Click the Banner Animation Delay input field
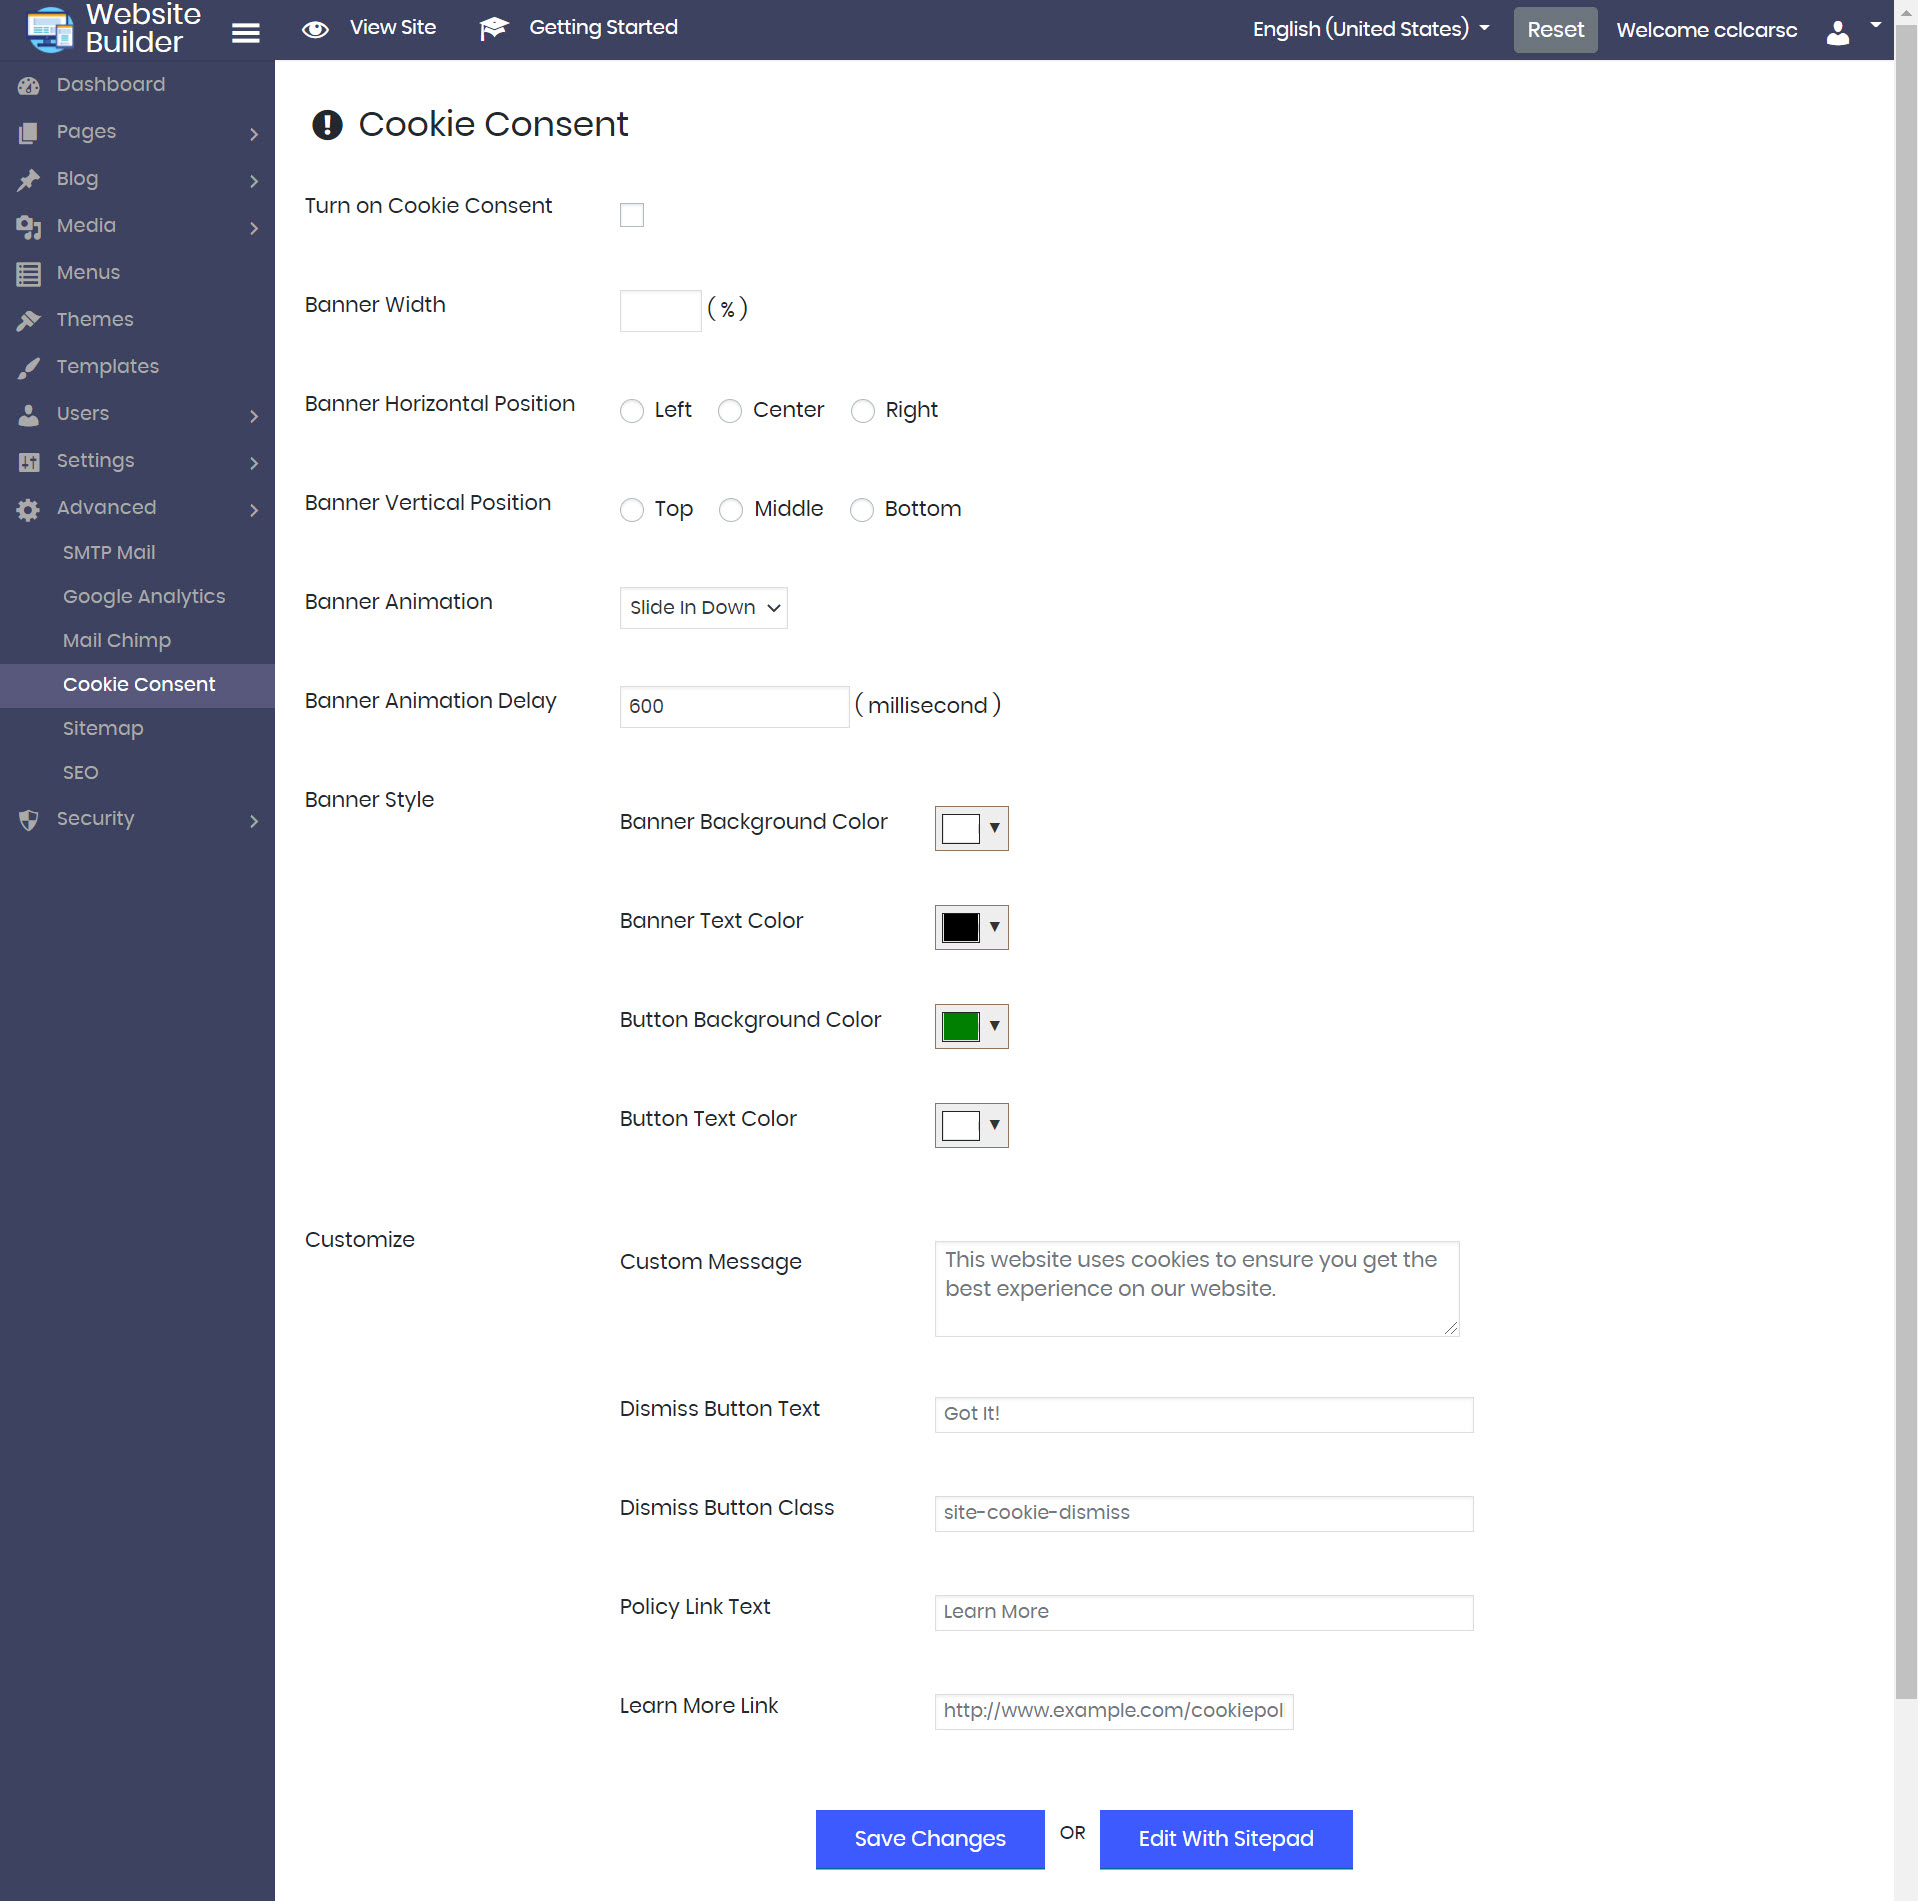 pos(734,707)
